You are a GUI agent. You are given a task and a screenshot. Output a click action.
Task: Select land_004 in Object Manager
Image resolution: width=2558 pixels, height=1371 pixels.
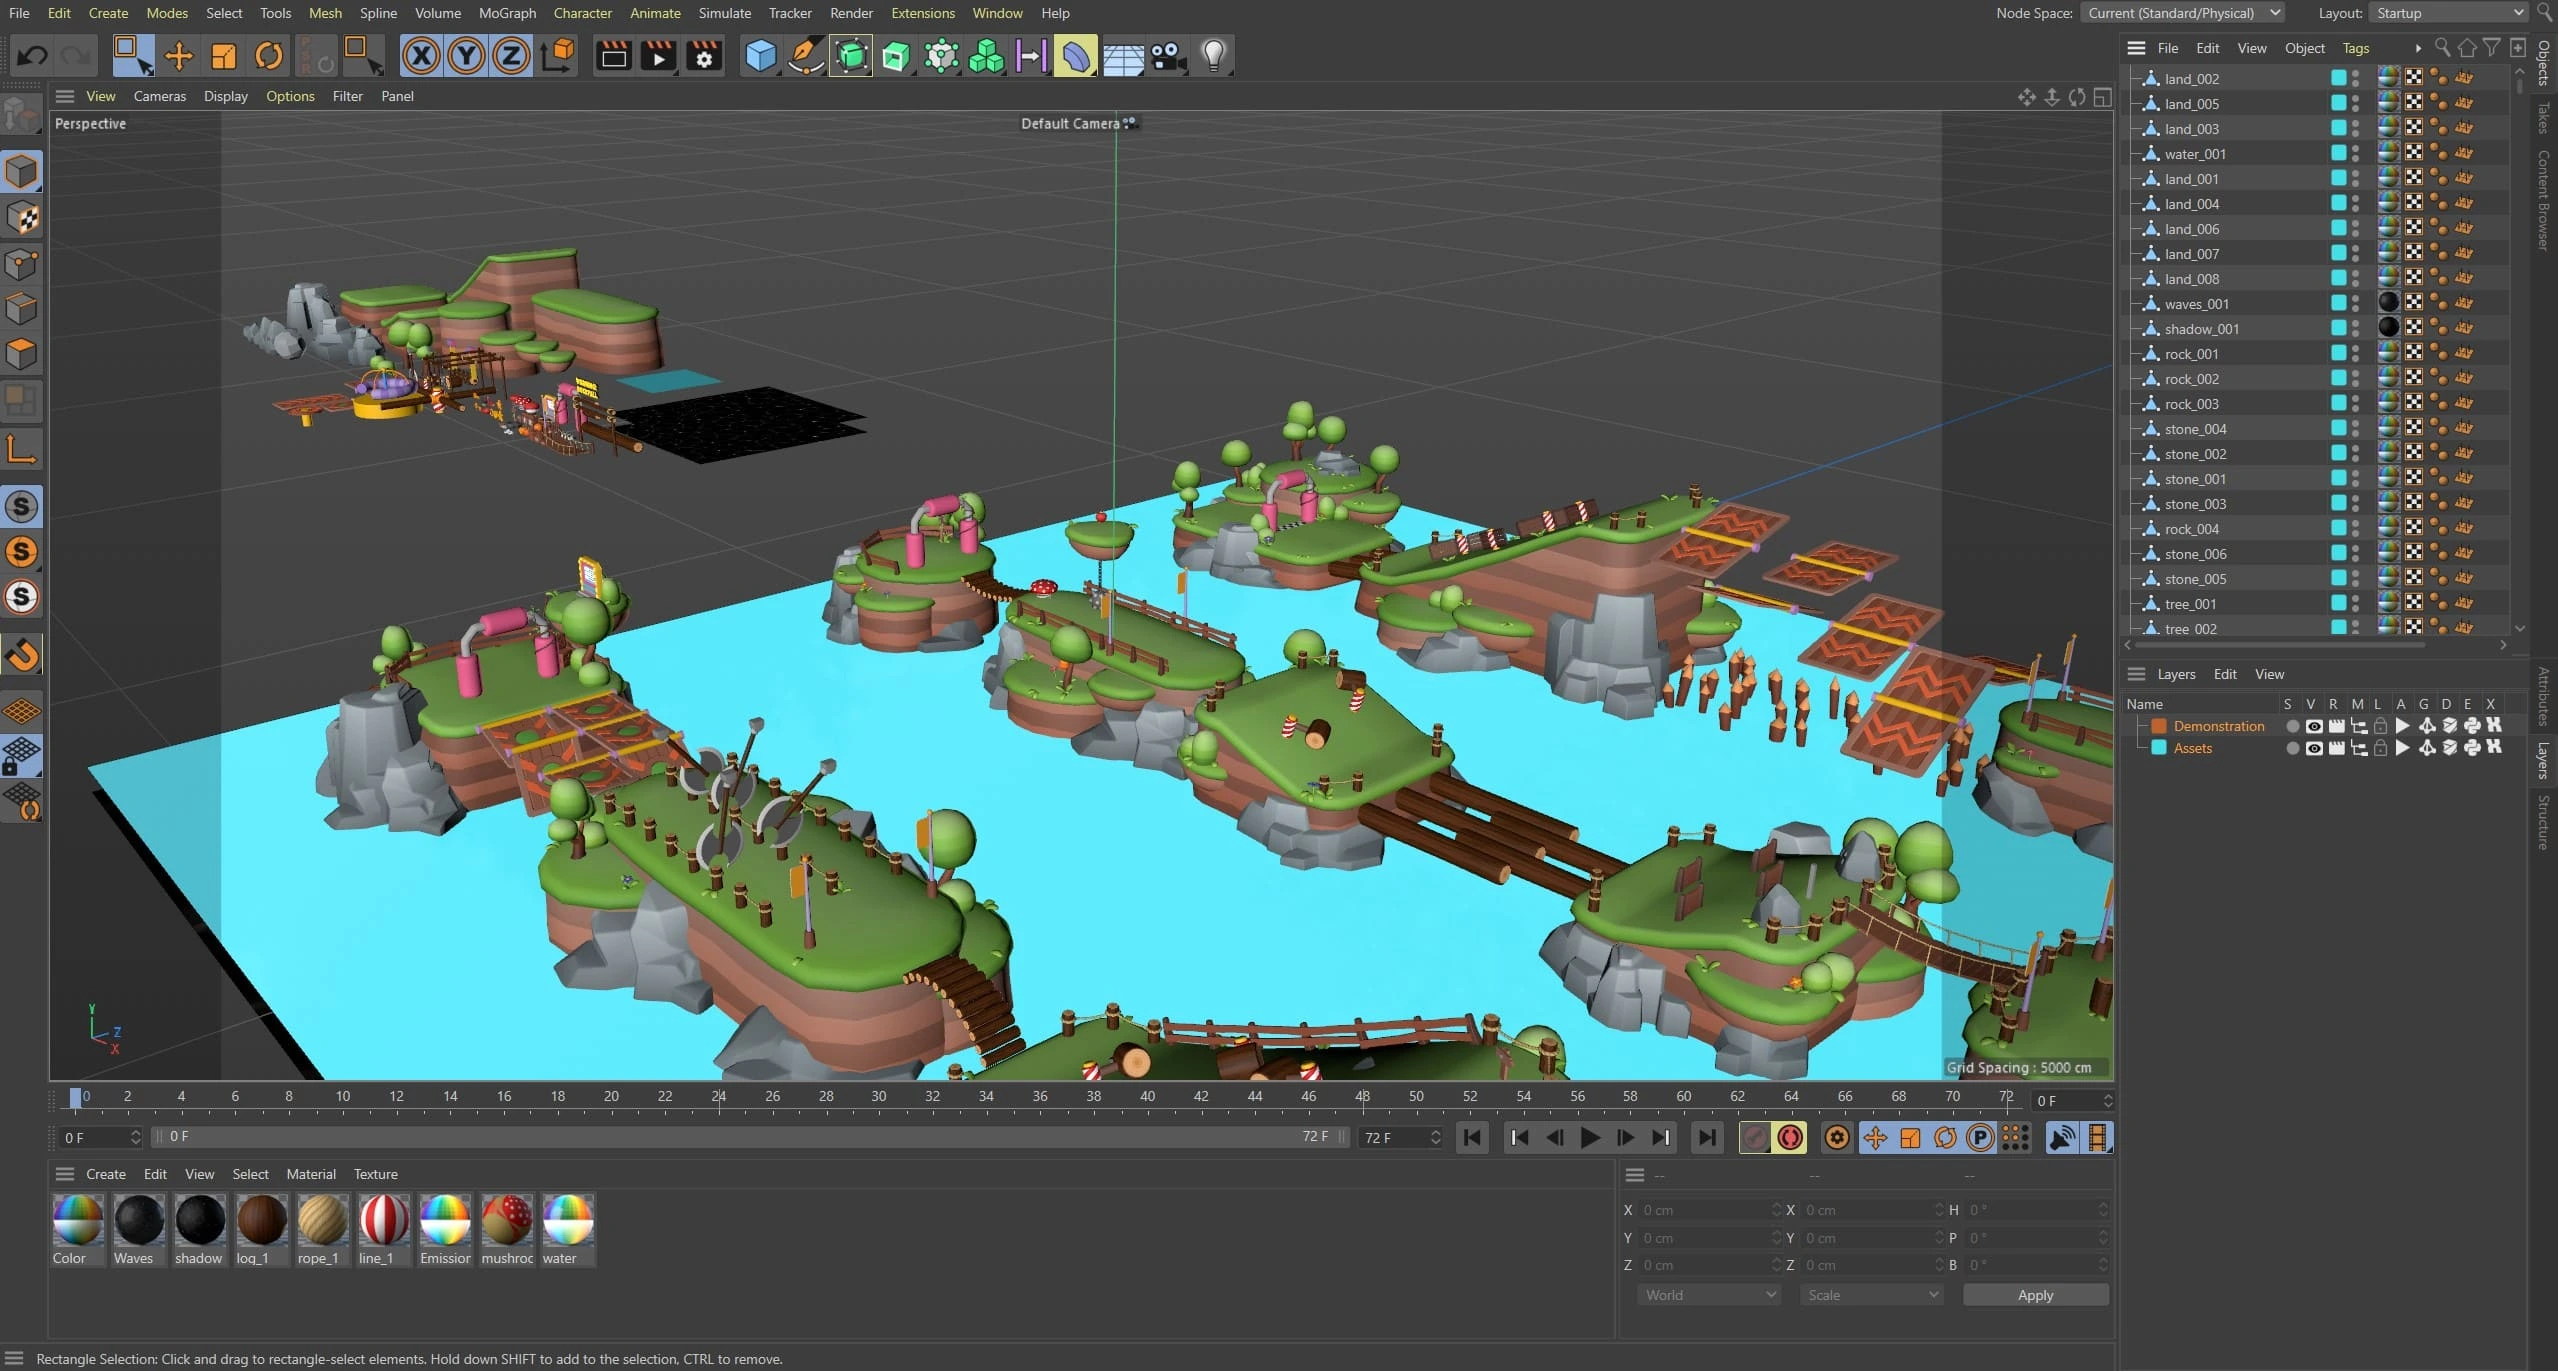pos(2191,204)
